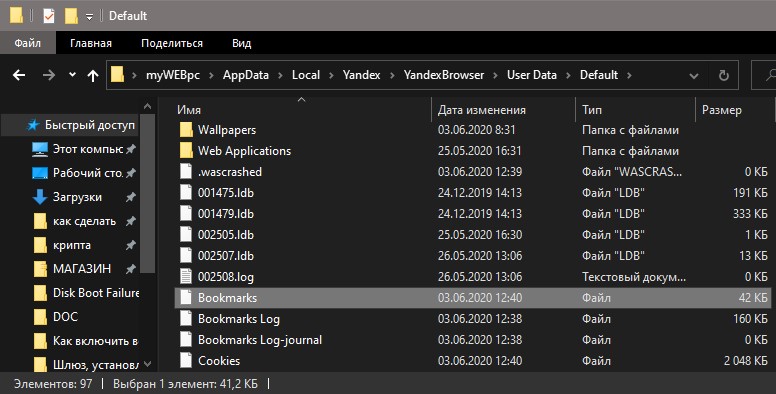Image resolution: width=776 pixels, height=394 pixels.
Task: Select Как включить folder in sidebar
Action: (95, 341)
